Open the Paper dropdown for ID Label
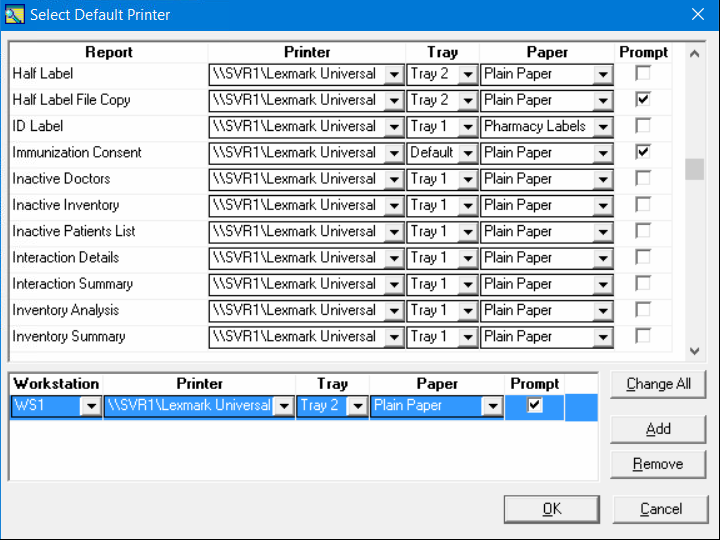This screenshot has width=720, height=540. point(603,127)
